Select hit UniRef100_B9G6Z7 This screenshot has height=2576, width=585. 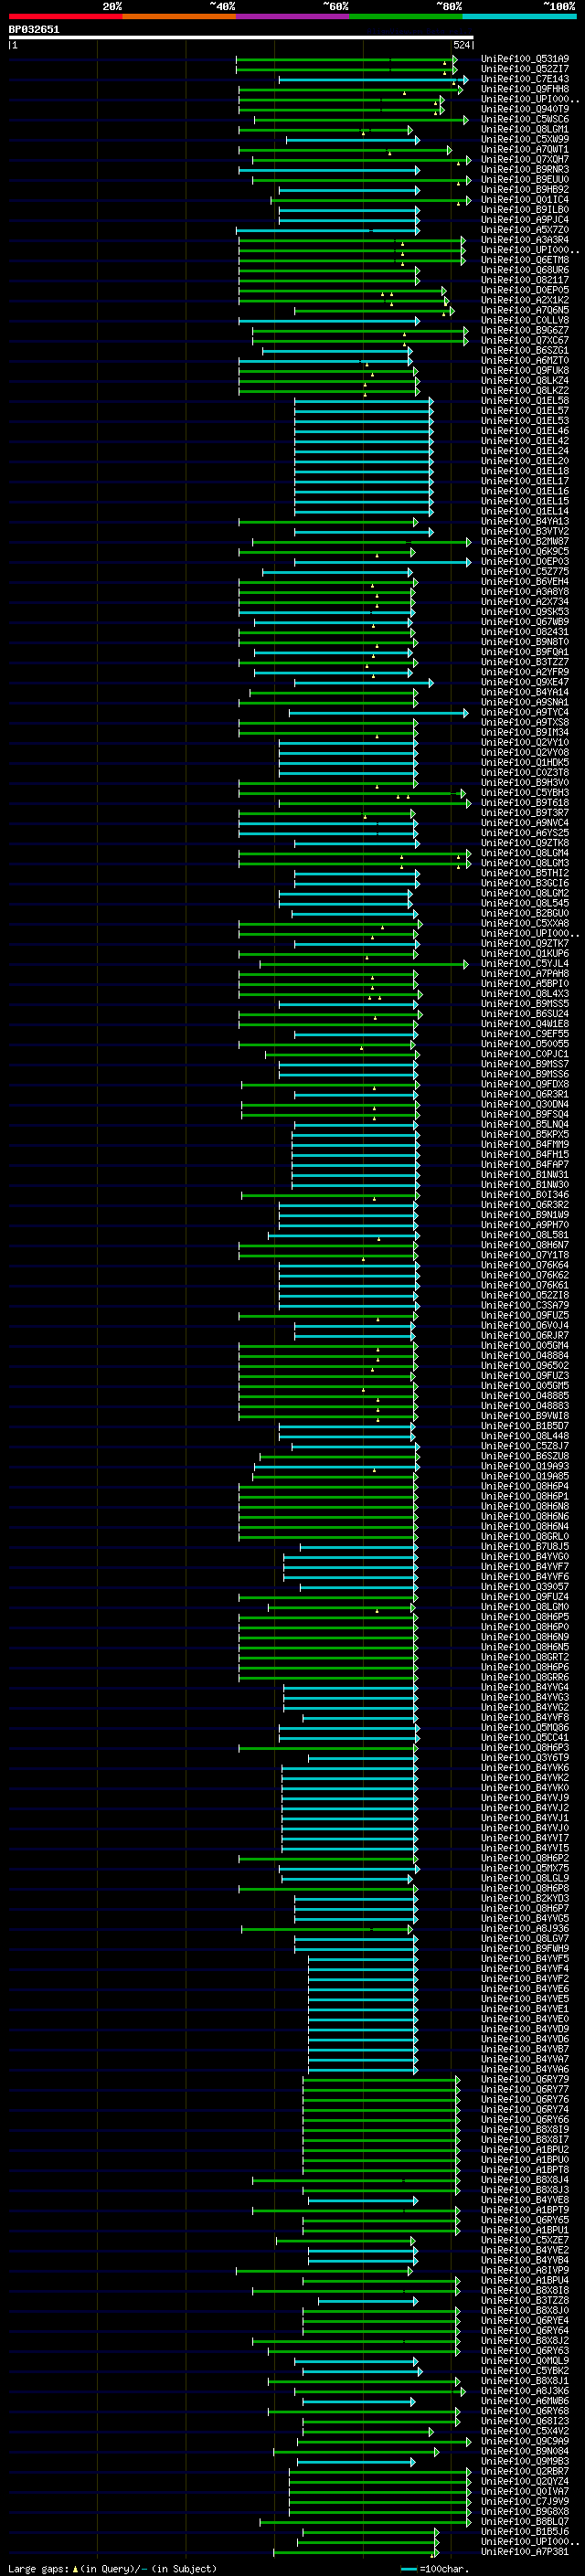coord(525,330)
